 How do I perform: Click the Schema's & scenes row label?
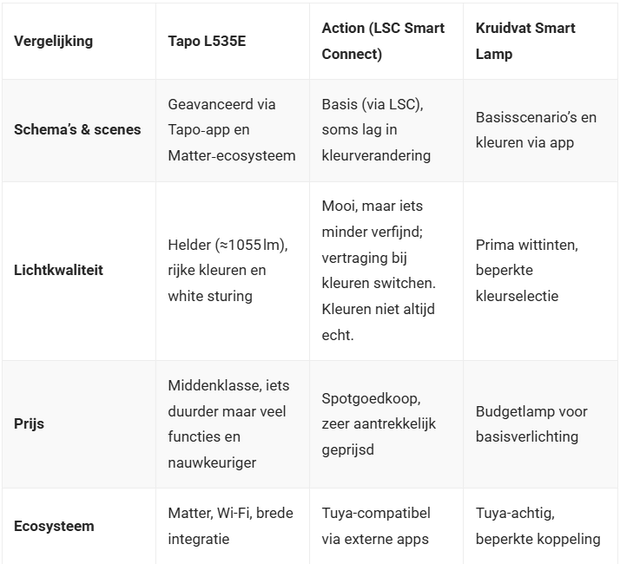tap(77, 130)
